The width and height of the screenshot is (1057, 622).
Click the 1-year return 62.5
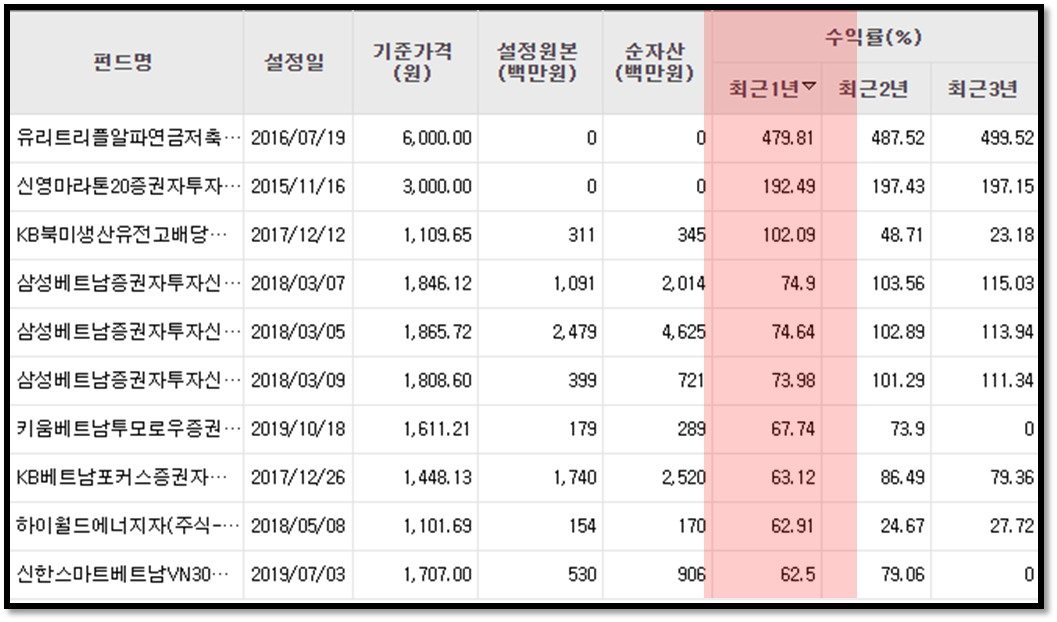[x=797, y=575]
